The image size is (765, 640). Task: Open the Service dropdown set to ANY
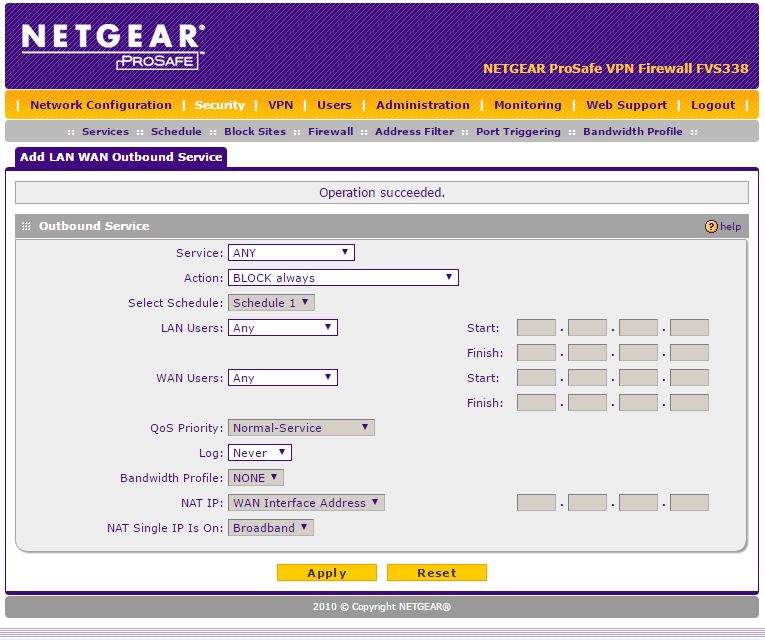pyautogui.click(x=291, y=253)
